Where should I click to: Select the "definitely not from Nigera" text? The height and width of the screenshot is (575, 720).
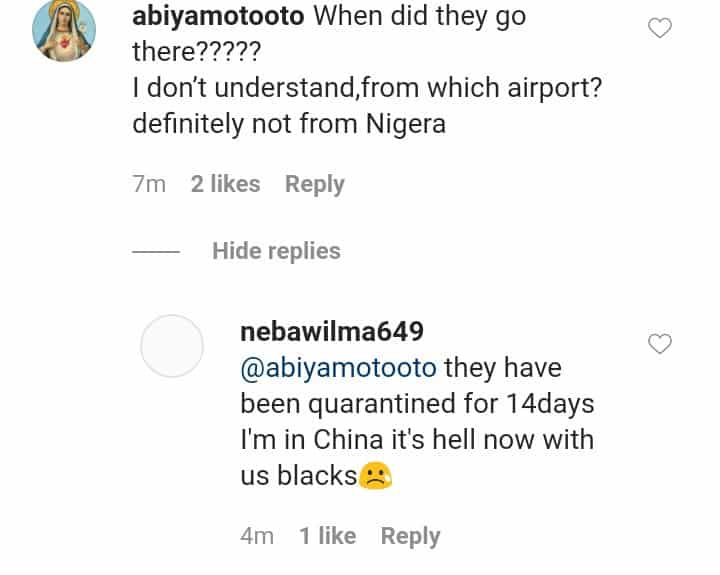click(x=289, y=126)
